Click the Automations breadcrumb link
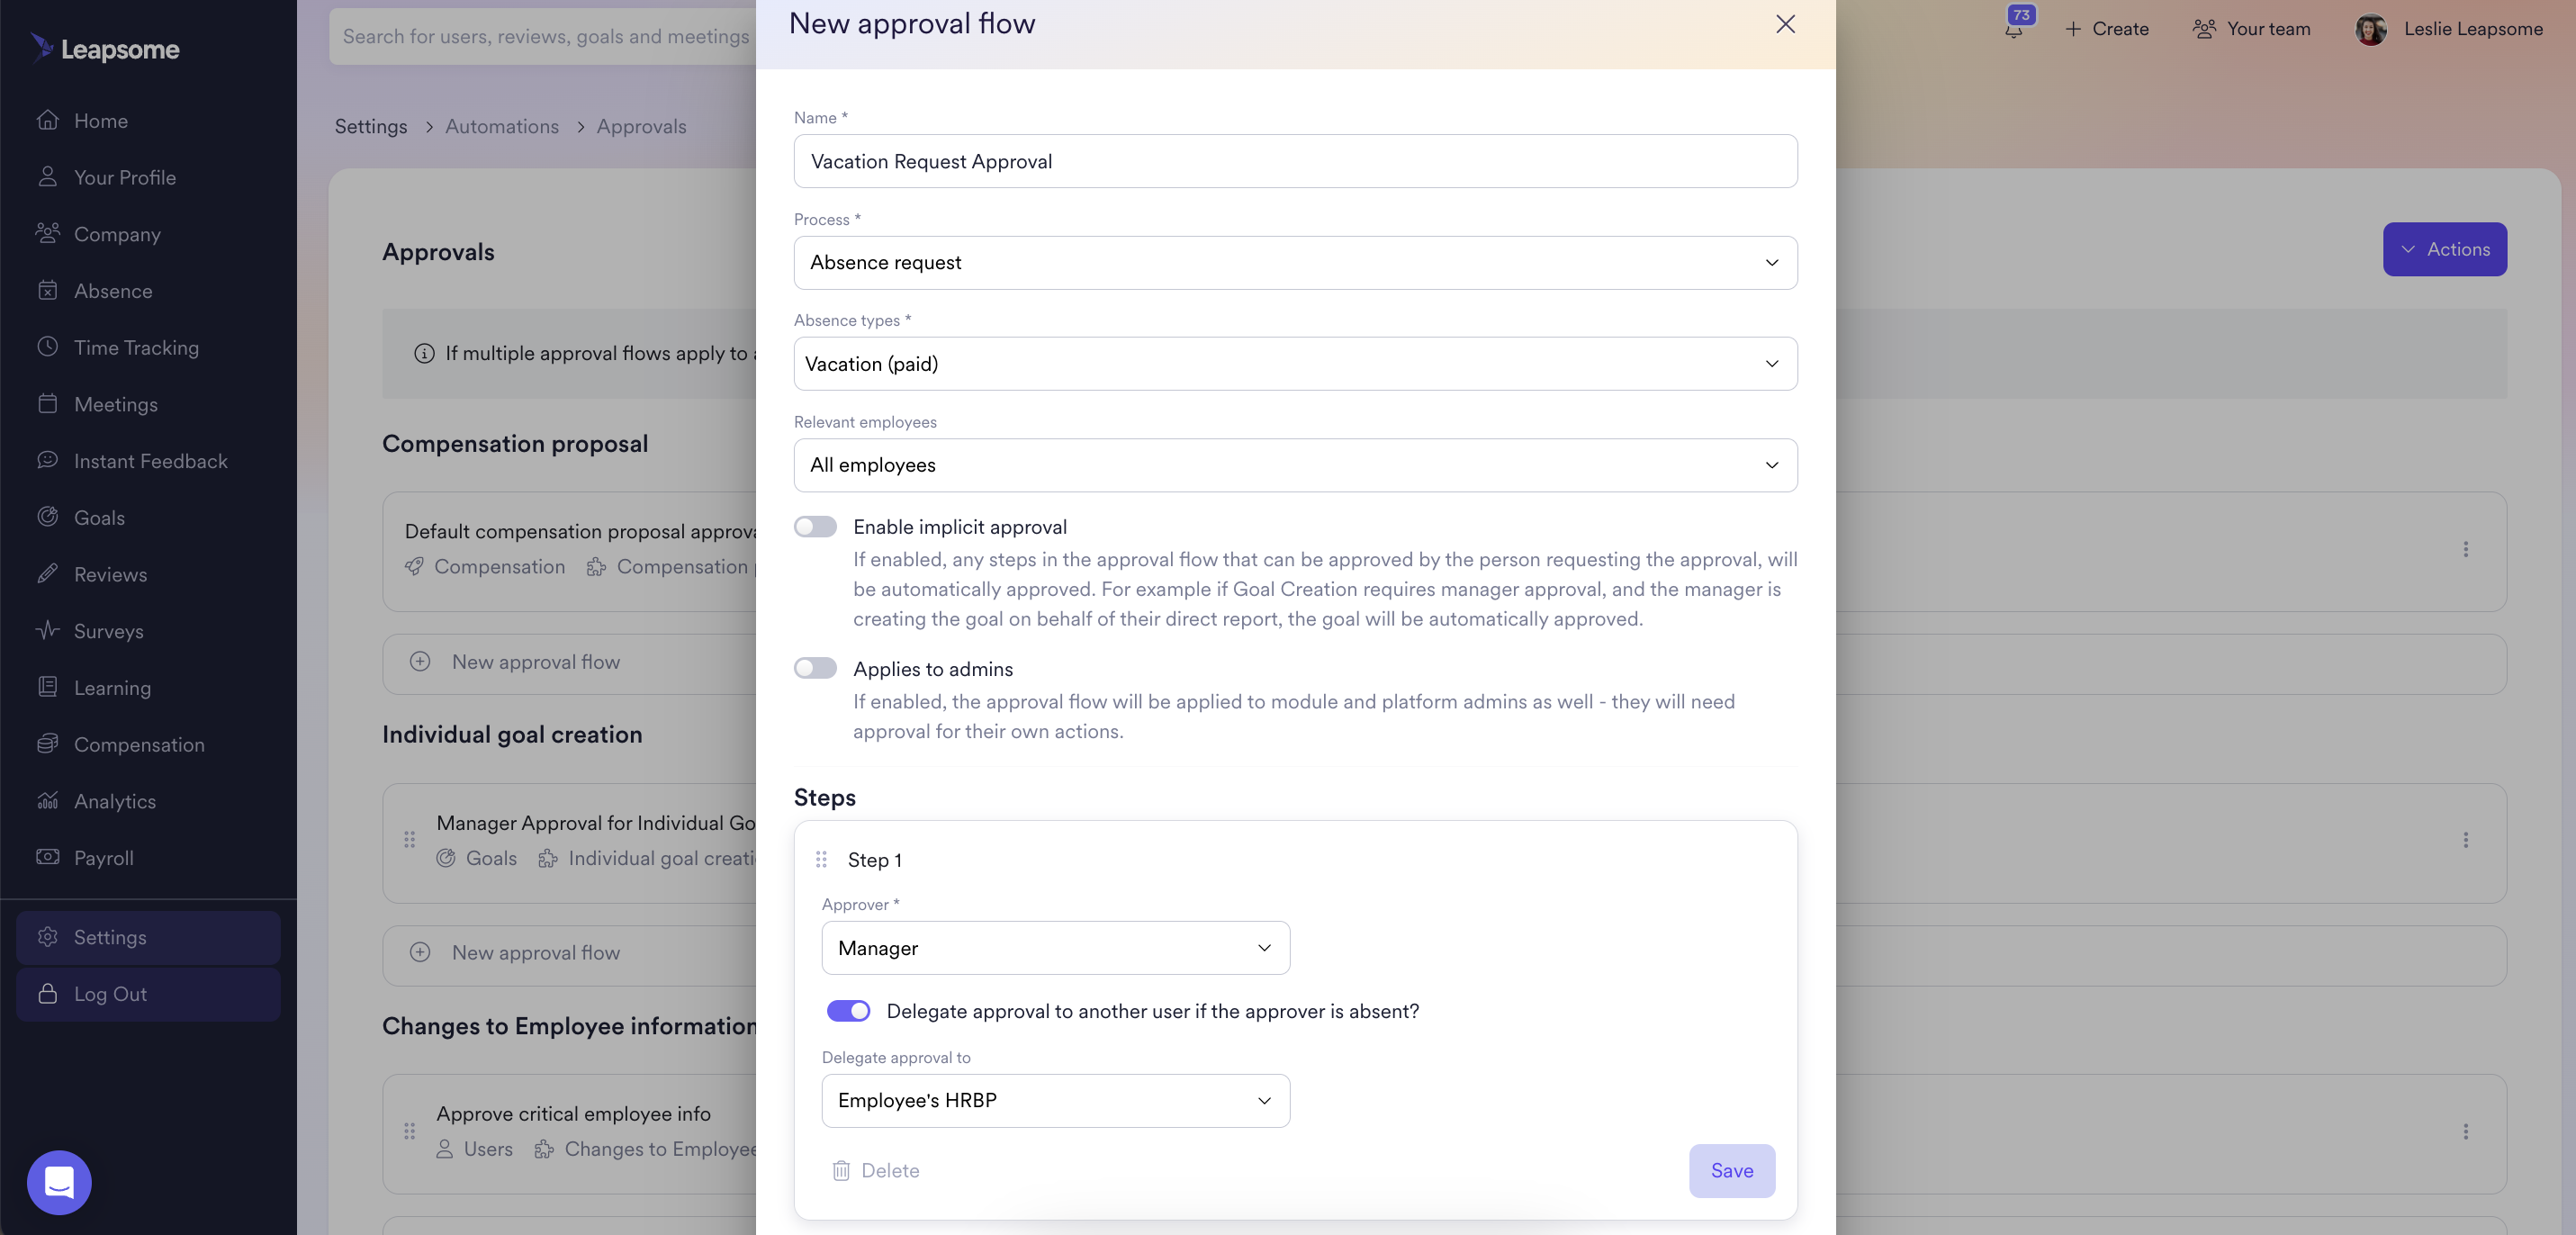 (x=502, y=126)
